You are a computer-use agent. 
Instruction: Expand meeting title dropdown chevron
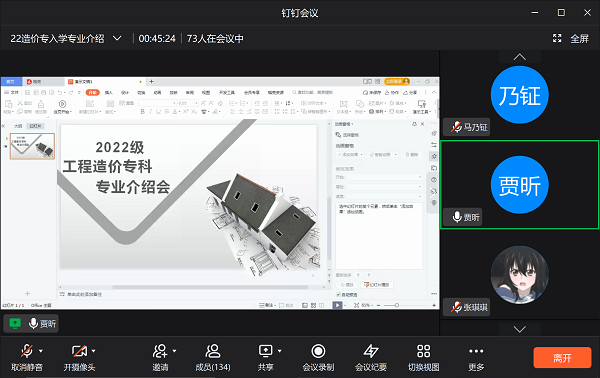pos(117,38)
